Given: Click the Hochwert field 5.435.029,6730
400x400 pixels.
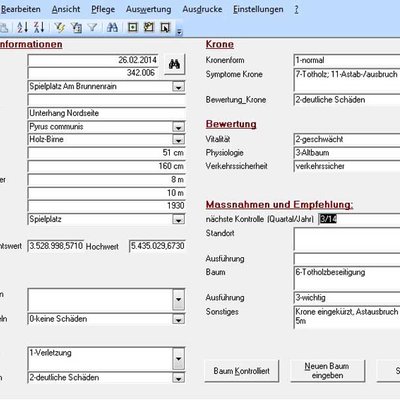Looking at the screenshot, I should click(157, 246).
